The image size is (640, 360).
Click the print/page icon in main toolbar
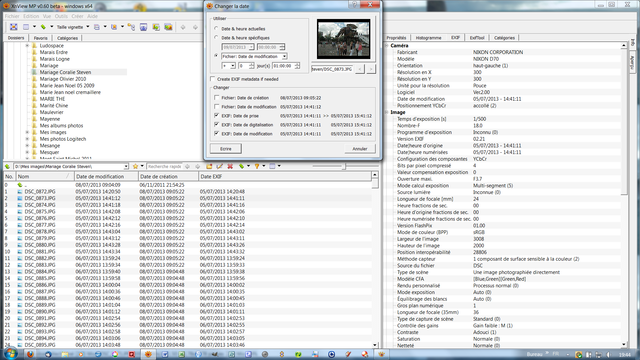click(x=97, y=27)
